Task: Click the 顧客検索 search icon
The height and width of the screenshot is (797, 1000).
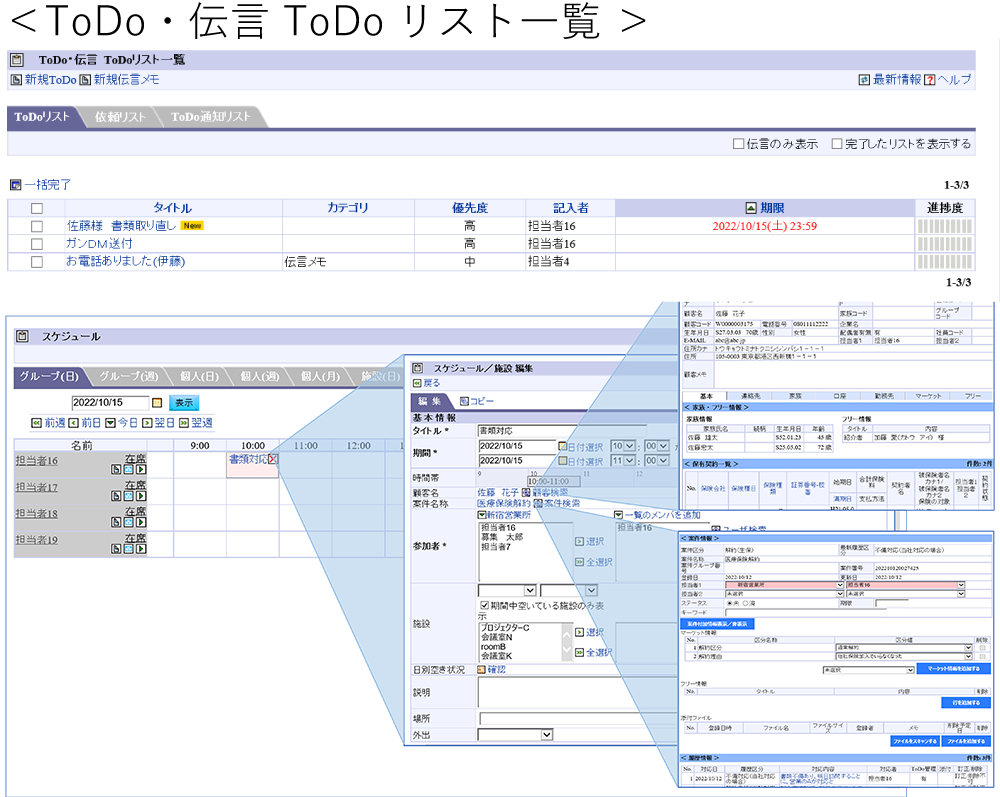Action: [x=526, y=493]
